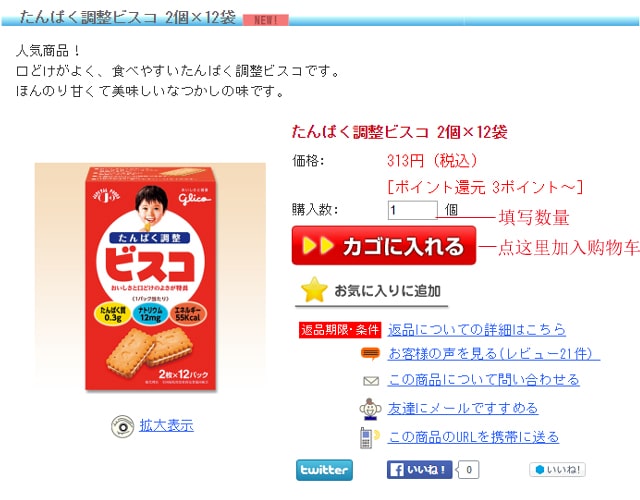This screenshot has height=500, width=640.
Task: Open 返品についての詳細はこちら return policy link
Action: (x=477, y=329)
